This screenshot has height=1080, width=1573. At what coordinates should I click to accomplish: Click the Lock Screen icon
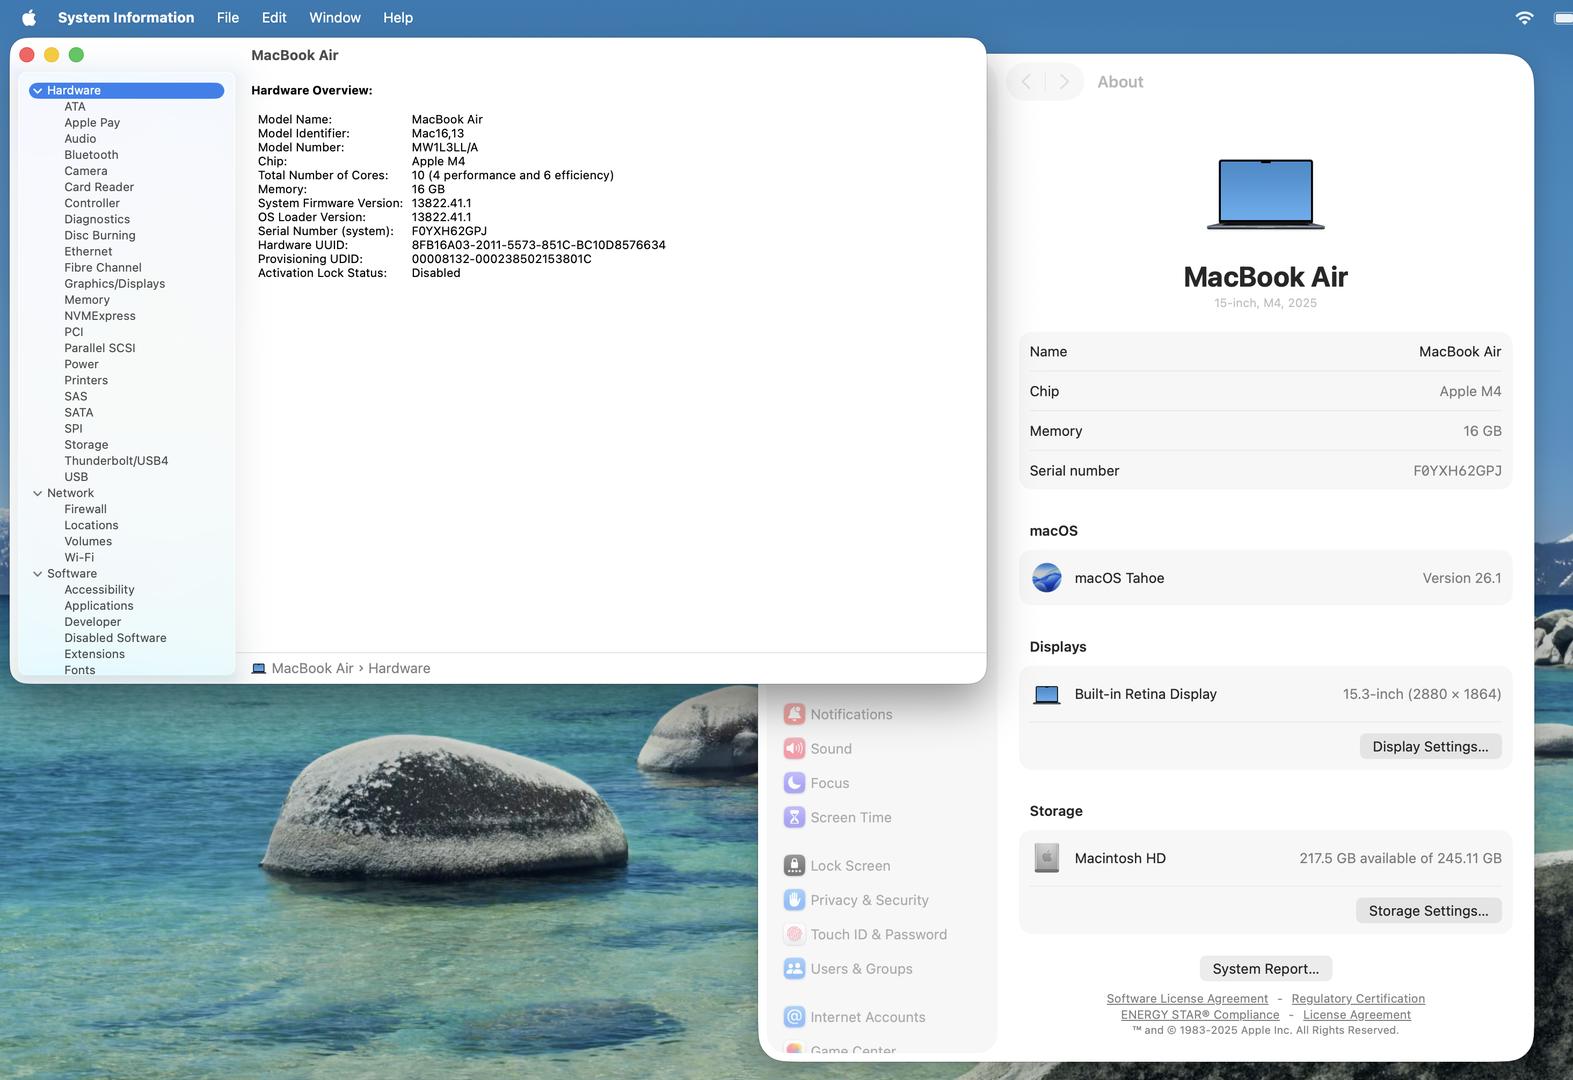(794, 866)
